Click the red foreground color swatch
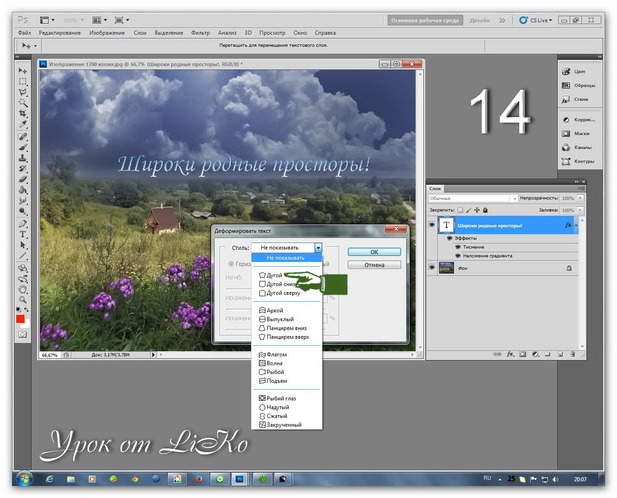Image resolution: width=617 pixels, height=498 pixels. pyautogui.click(x=20, y=319)
